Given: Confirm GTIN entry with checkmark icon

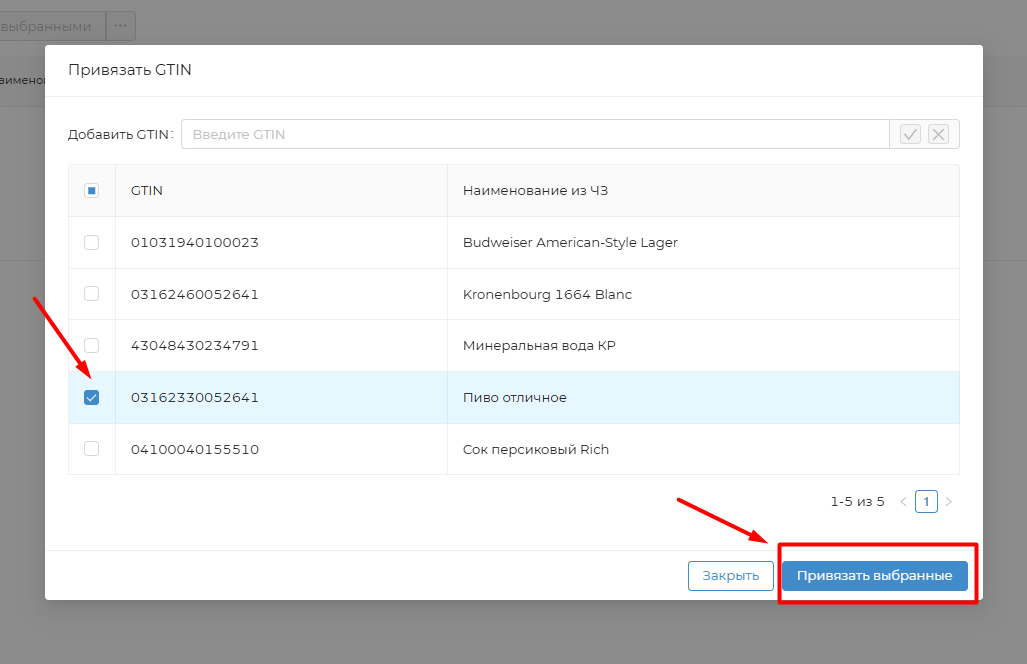Looking at the screenshot, I should pos(910,134).
